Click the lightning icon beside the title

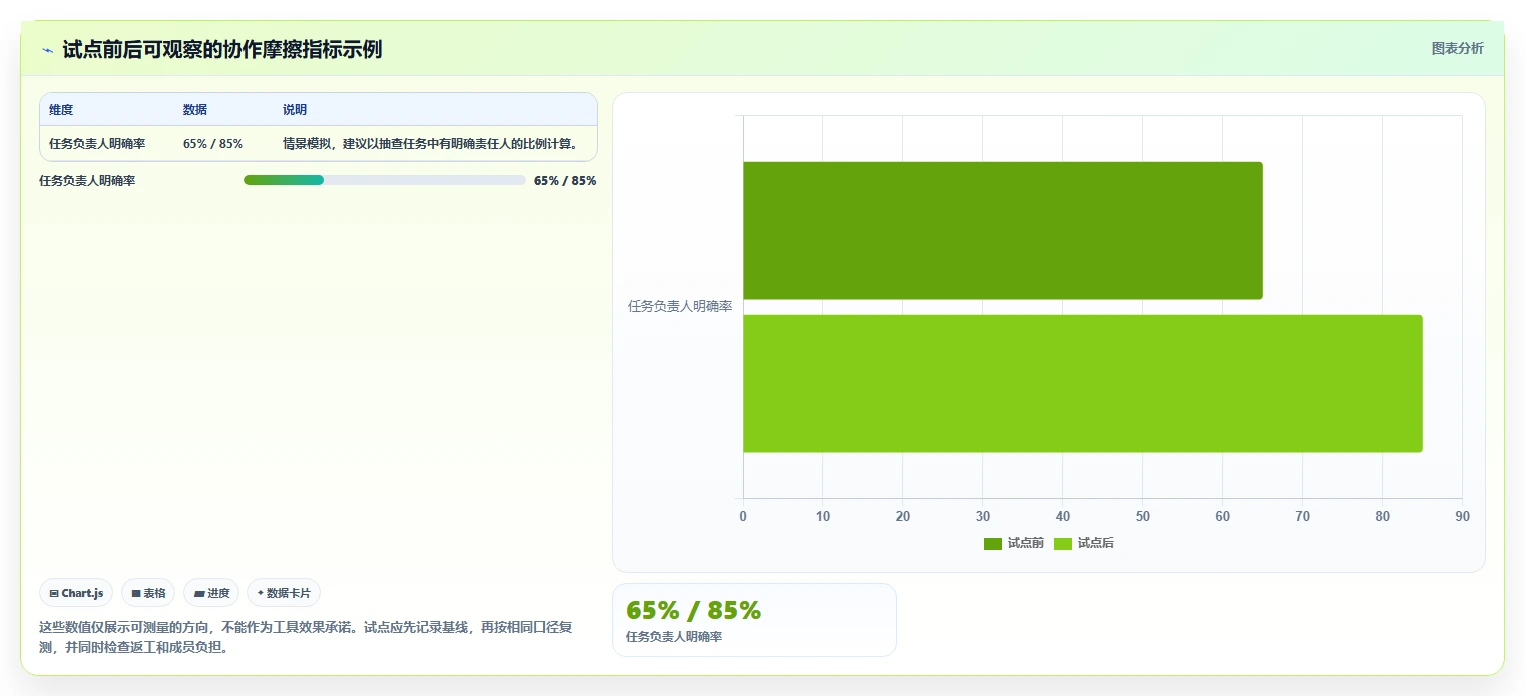(47, 50)
